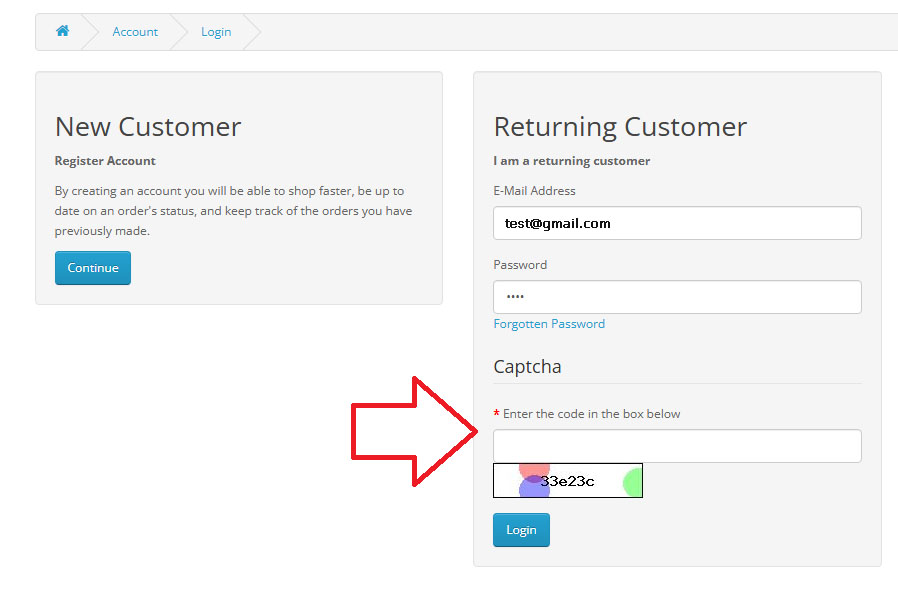This screenshot has width=898, height=600.
Task: Click the 'Enter the code in the box below' label
Action: tap(592, 414)
